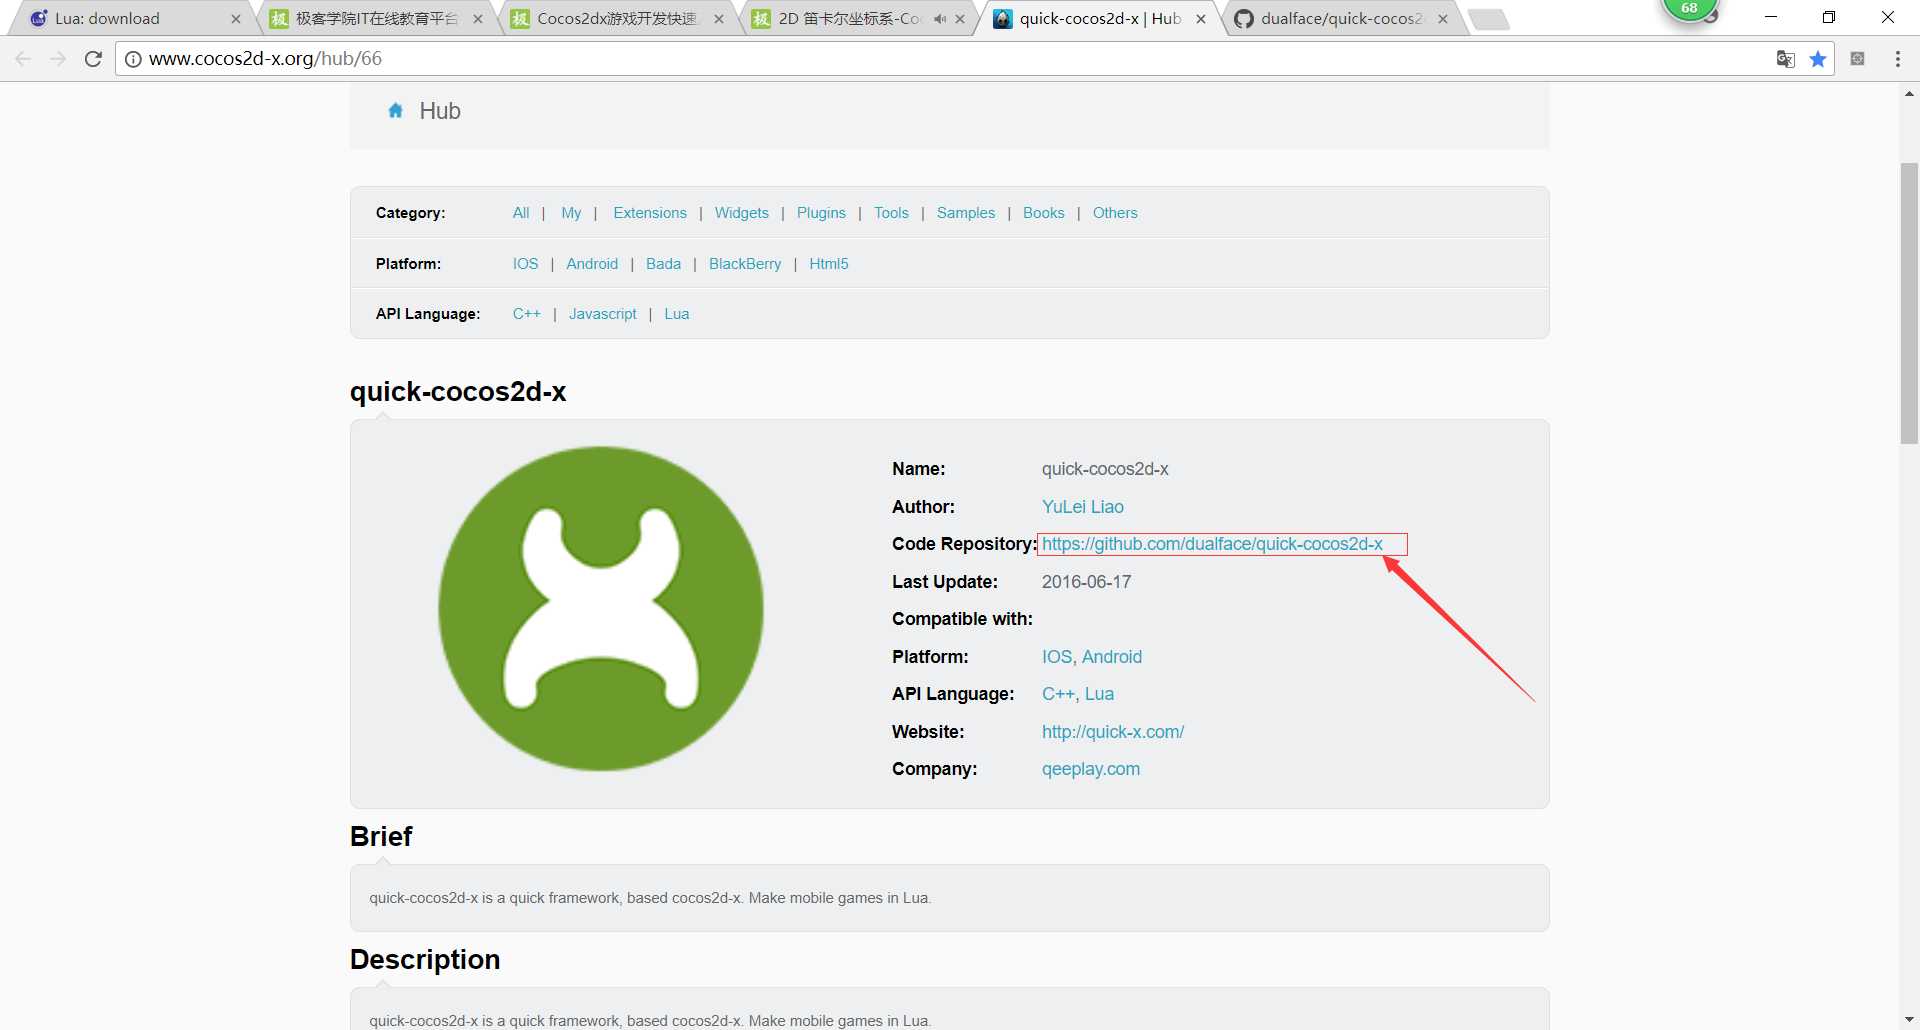1920x1030 pixels.
Task: Click the quick-cocos2d-x green logo image
Action: pyautogui.click(x=601, y=608)
